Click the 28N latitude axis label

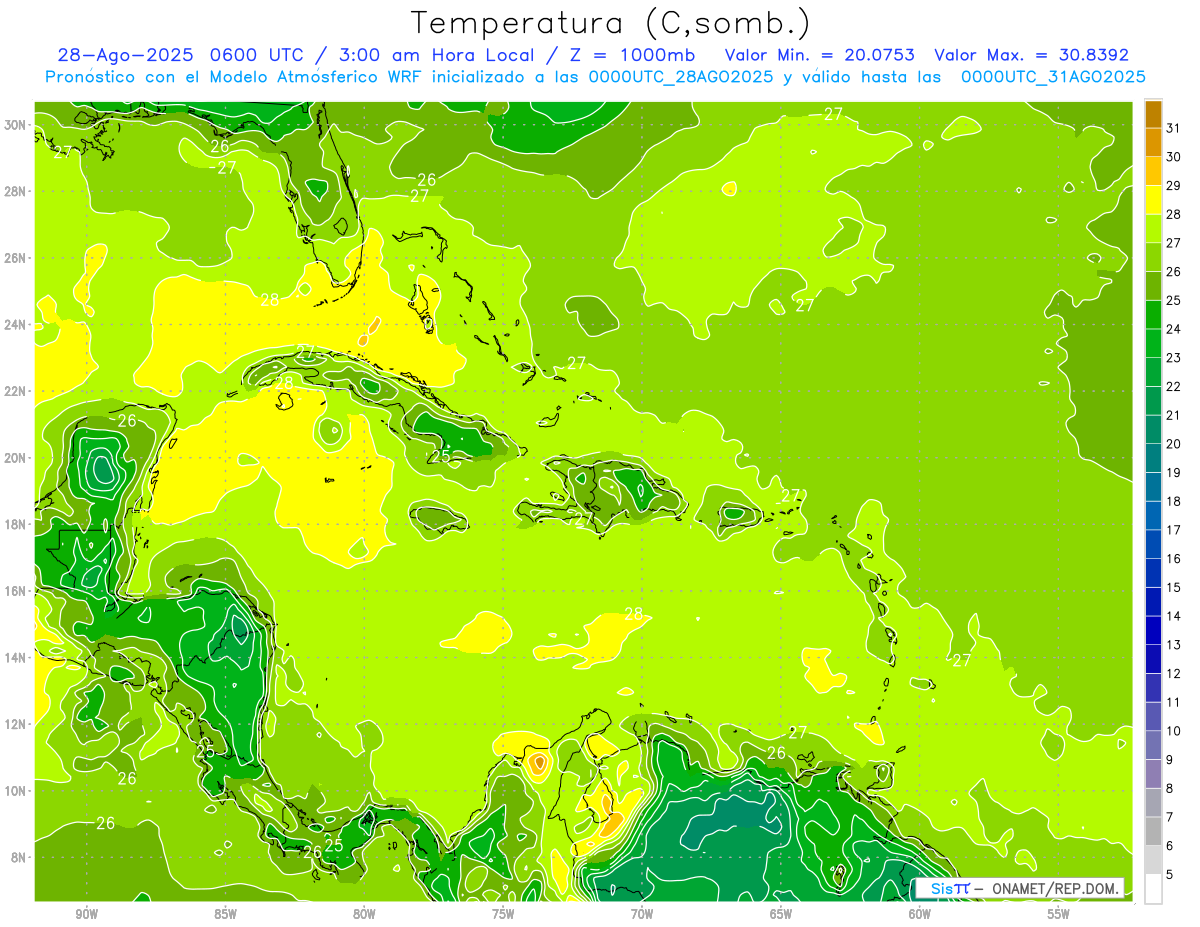pos(17,191)
